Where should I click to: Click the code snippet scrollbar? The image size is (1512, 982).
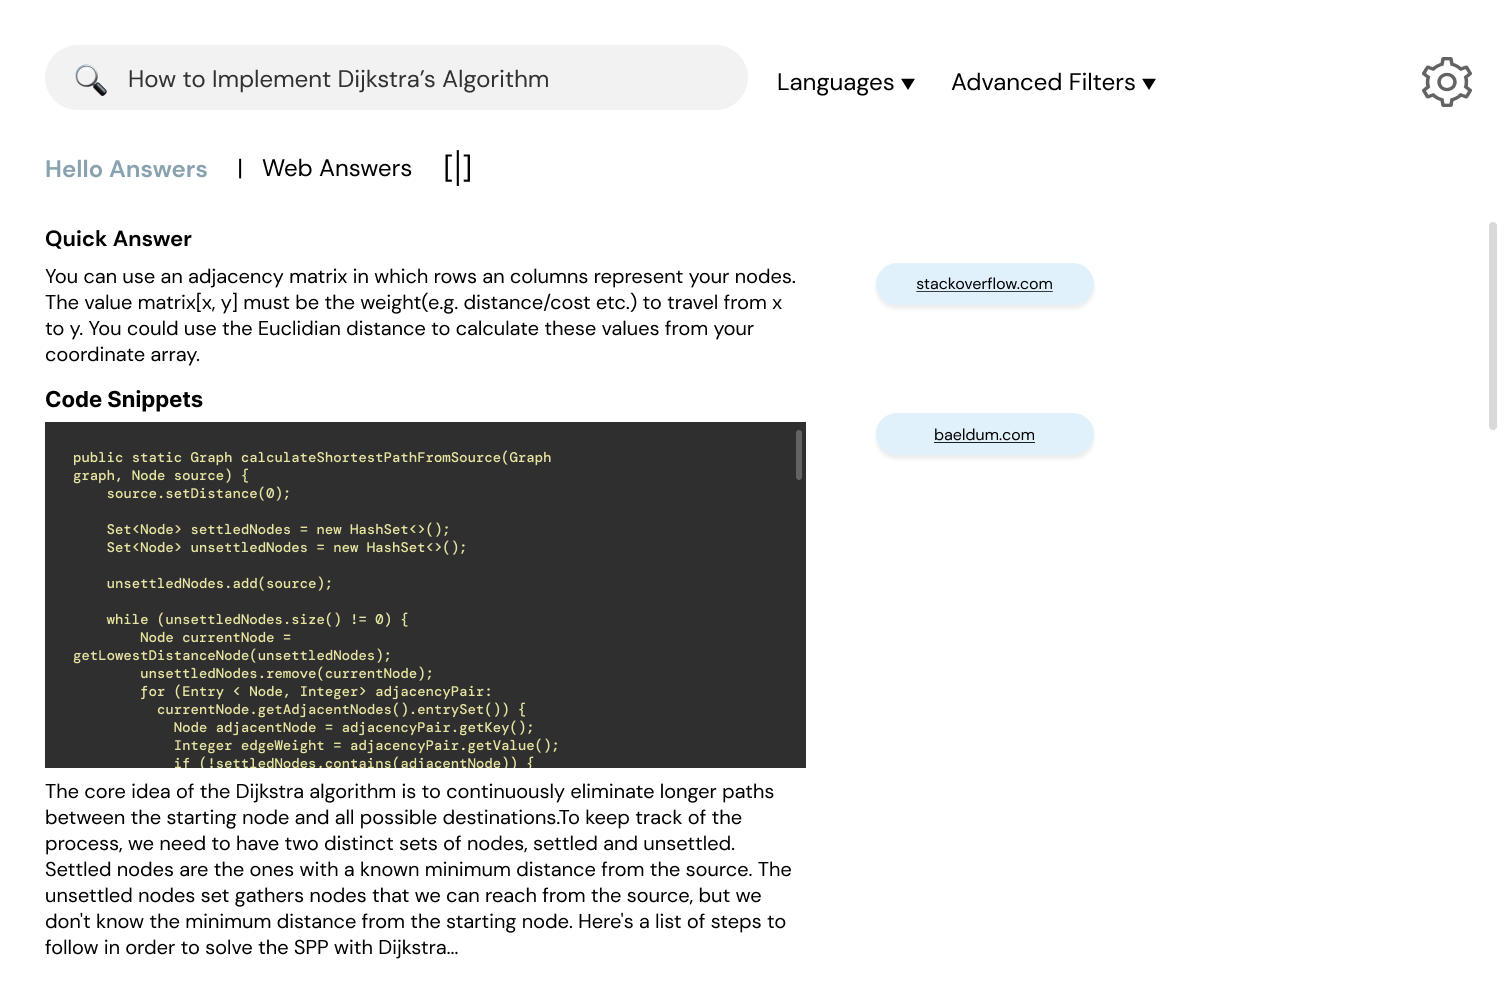(799, 455)
